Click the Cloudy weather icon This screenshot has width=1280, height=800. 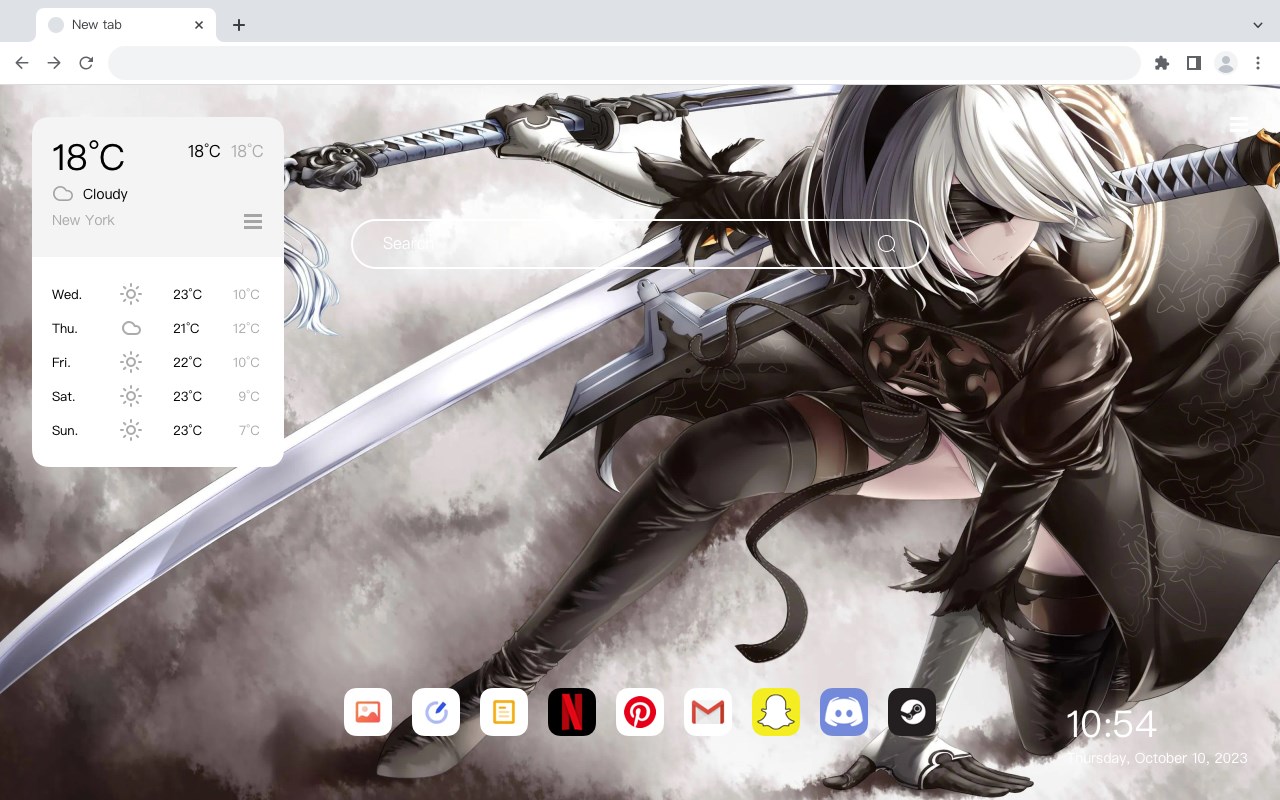point(63,194)
